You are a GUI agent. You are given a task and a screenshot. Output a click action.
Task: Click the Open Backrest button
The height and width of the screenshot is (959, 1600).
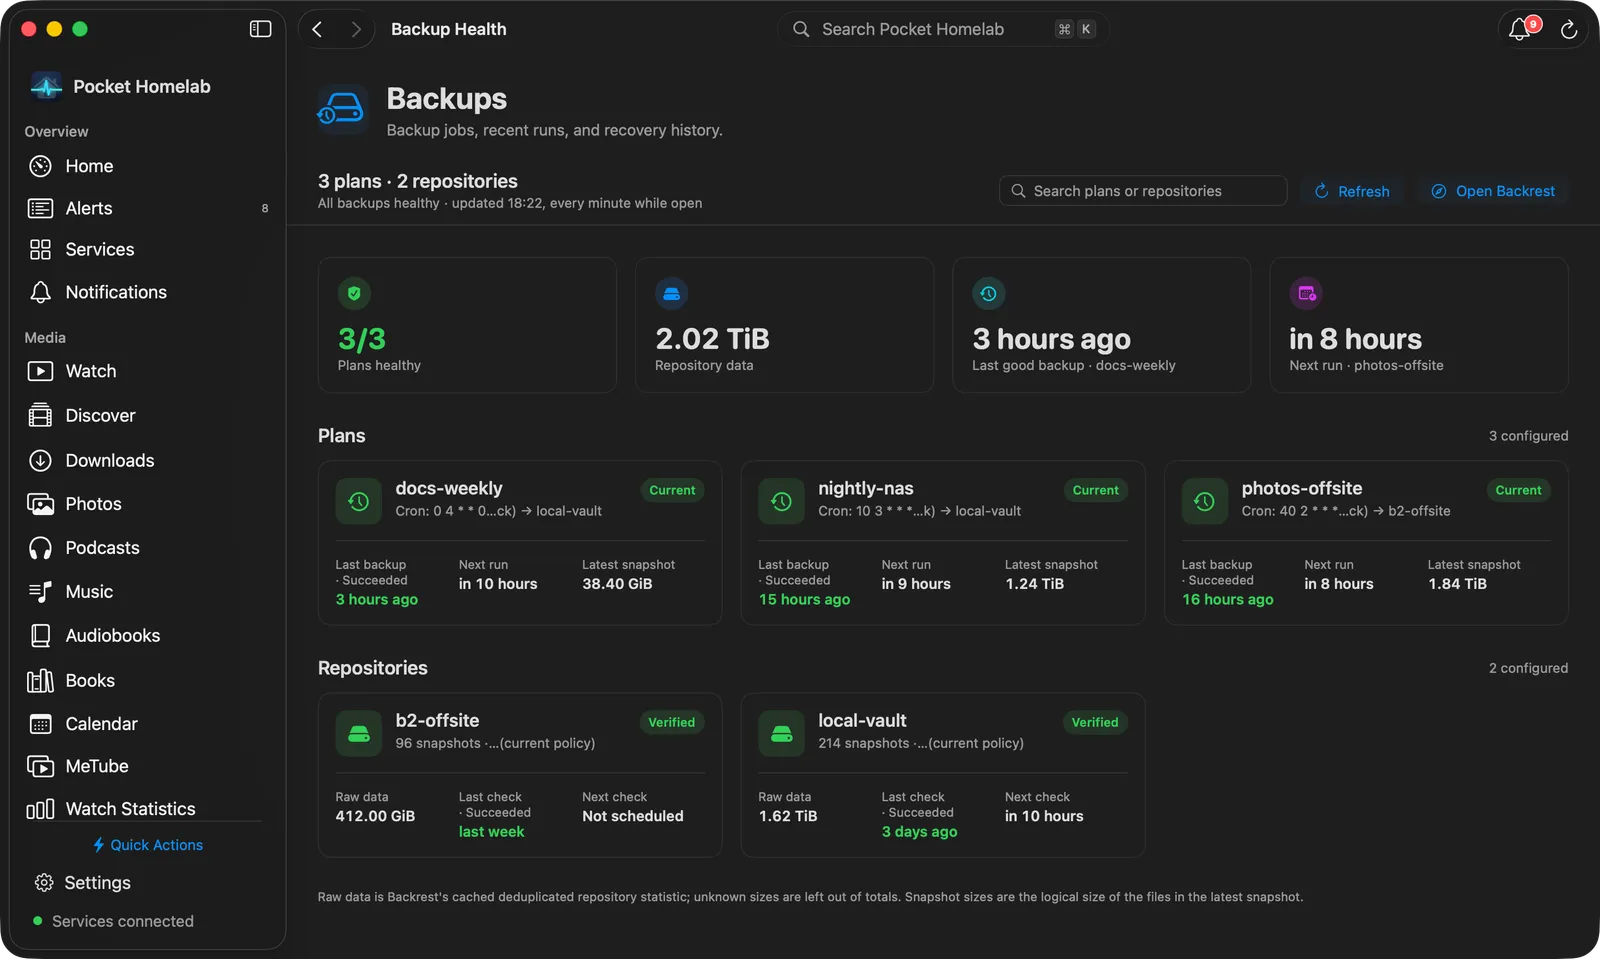pyautogui.click(x=1493, y=191)
